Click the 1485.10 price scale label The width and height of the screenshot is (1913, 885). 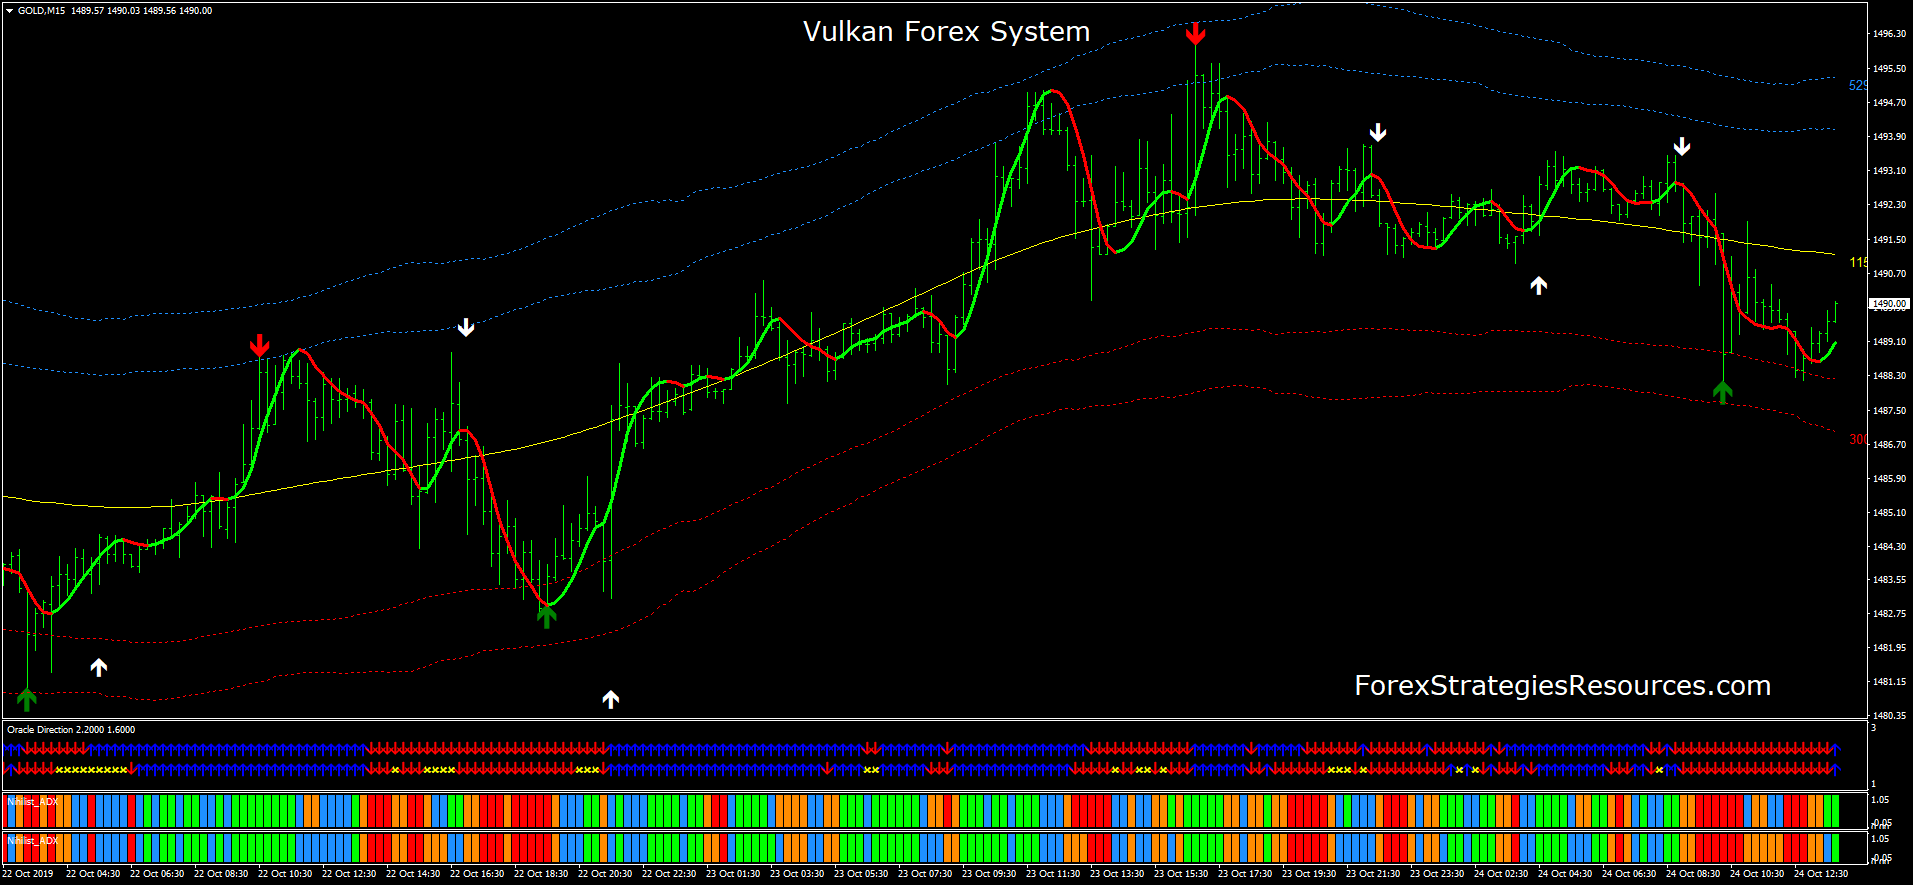[x=1889, y=513]
